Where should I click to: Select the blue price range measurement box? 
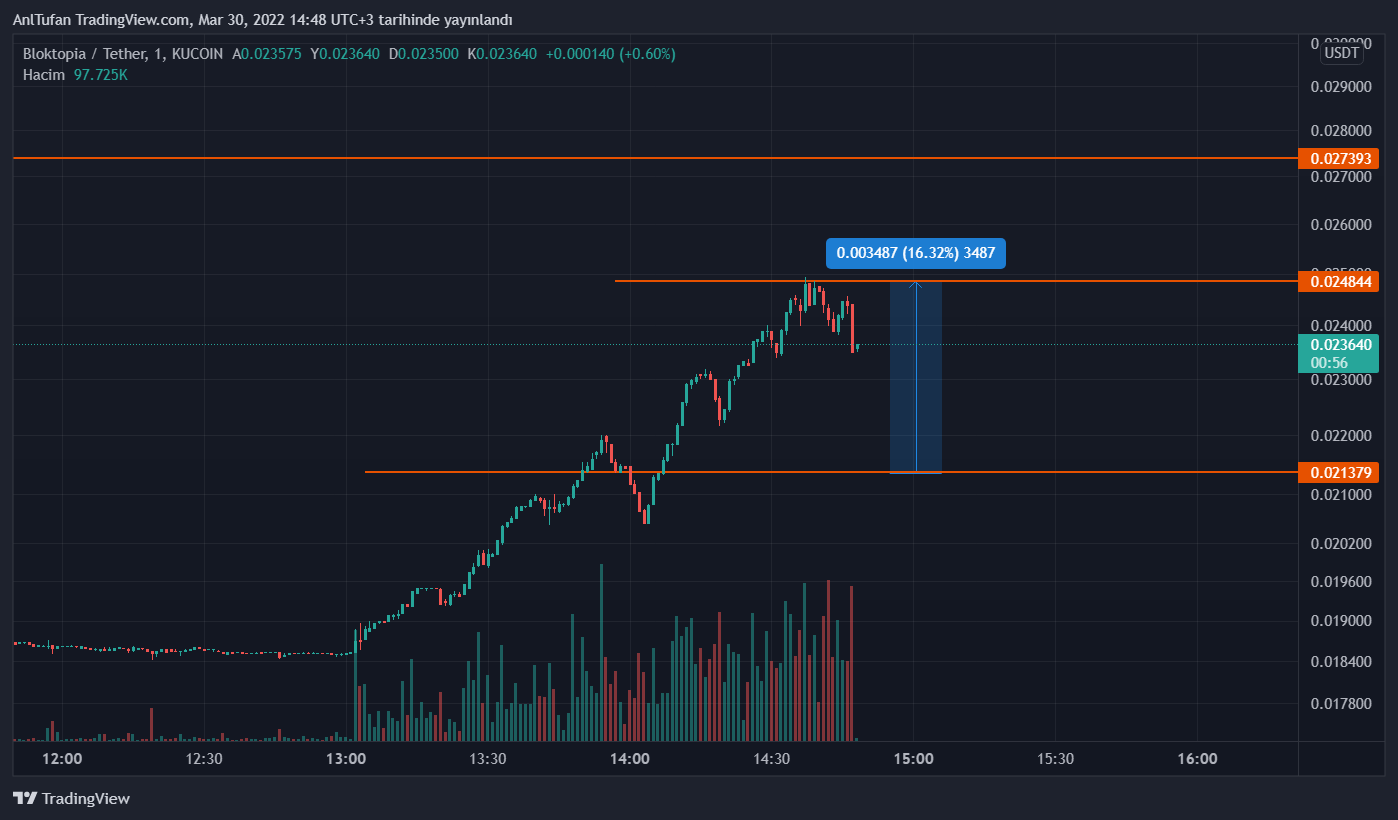[x=916, y=400]
